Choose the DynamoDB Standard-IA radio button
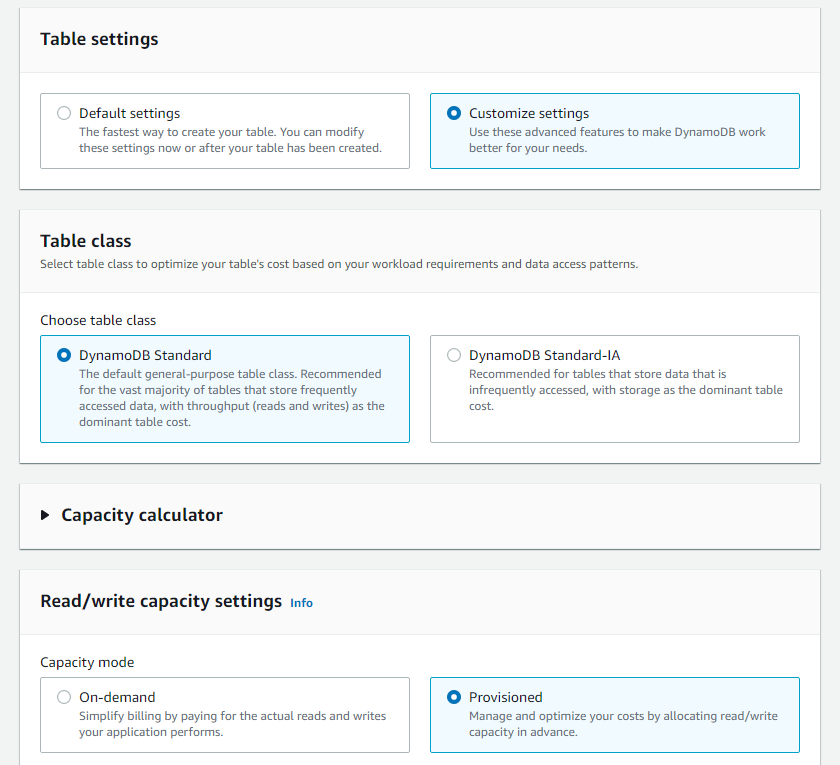This screenshot has height=765, width=840. (x=454, y=355)
